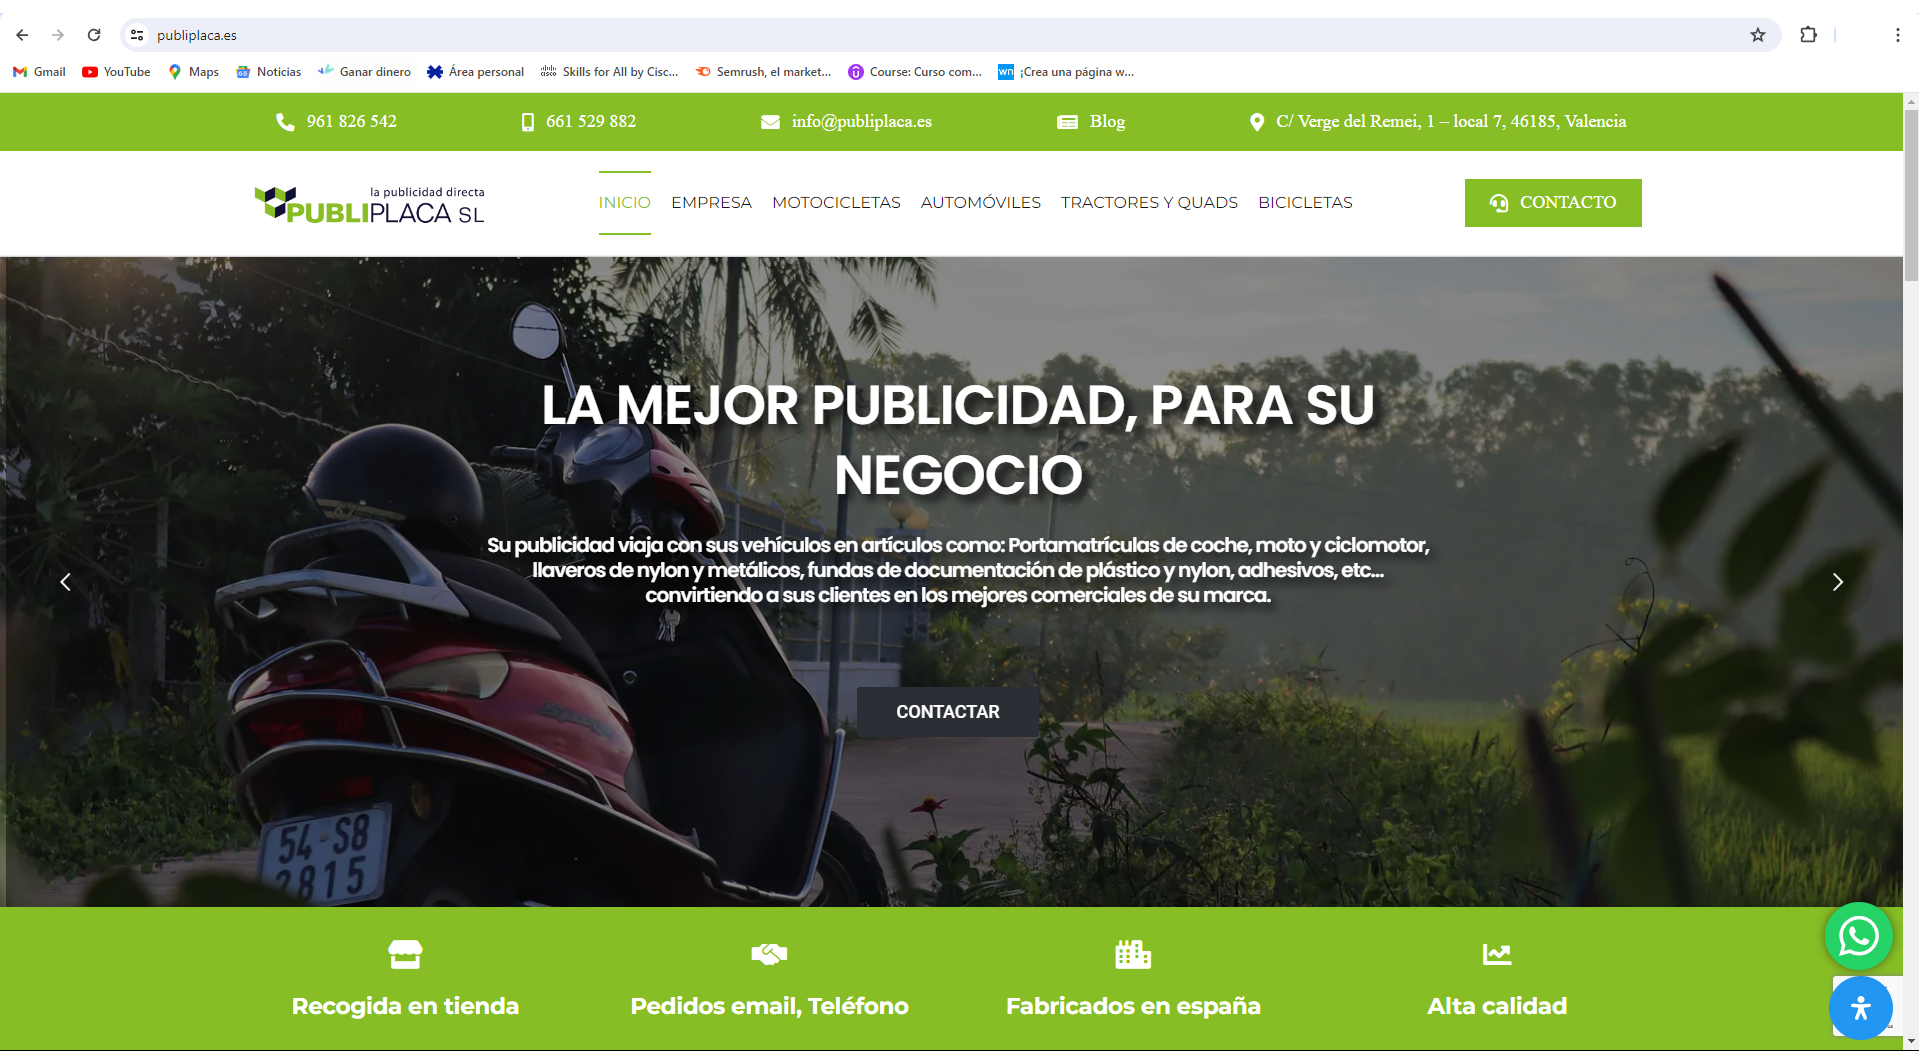Open the BICICLETAS menu
This screenshot has height=1051, width=1919.
tap(1305, 202)
